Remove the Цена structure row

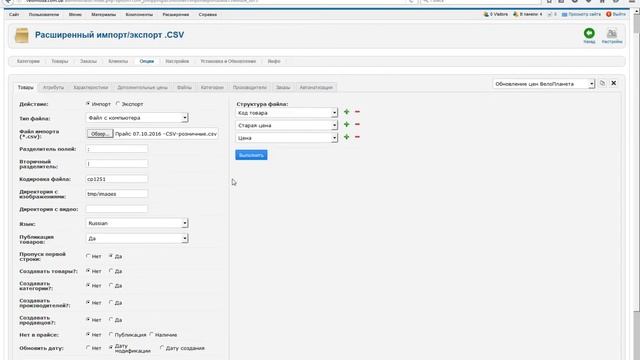point(357,137)
